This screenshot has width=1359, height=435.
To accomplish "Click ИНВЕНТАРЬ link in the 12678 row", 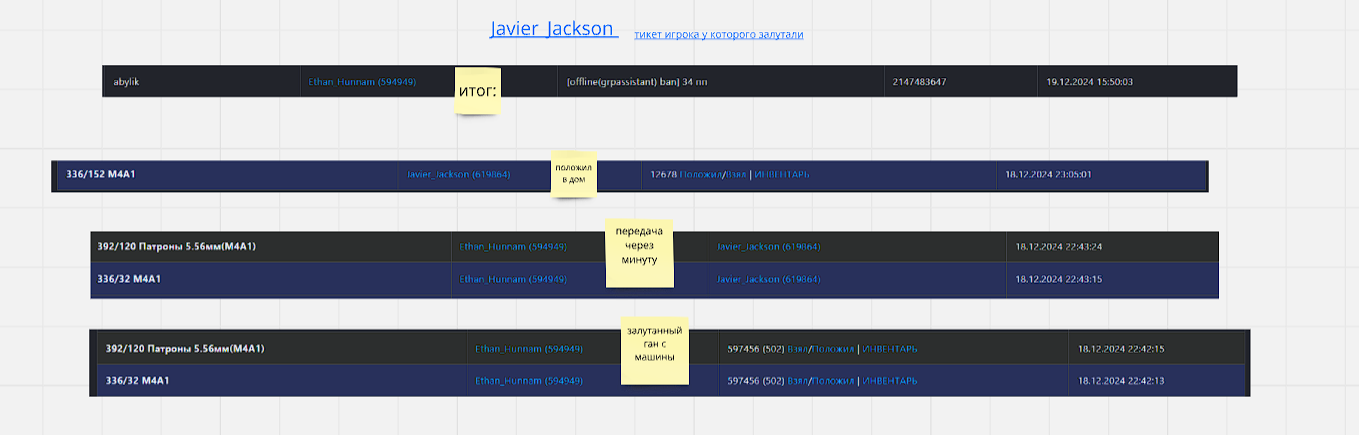I will [781, 175].
